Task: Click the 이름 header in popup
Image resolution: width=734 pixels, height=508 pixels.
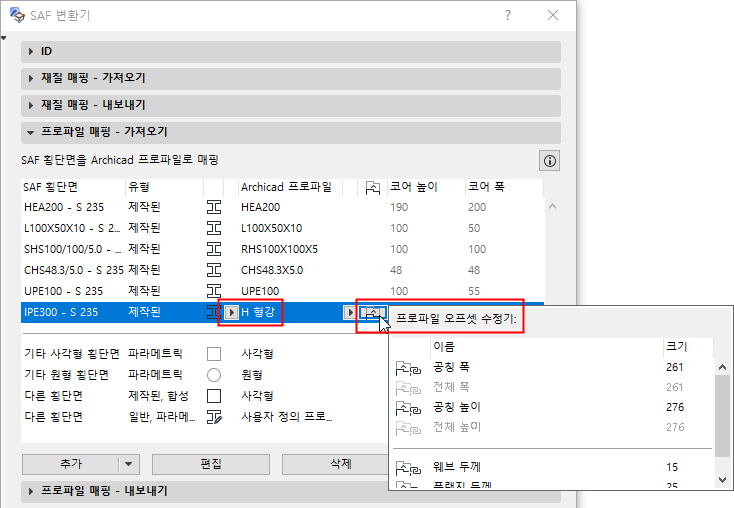Action: point(546,347)
